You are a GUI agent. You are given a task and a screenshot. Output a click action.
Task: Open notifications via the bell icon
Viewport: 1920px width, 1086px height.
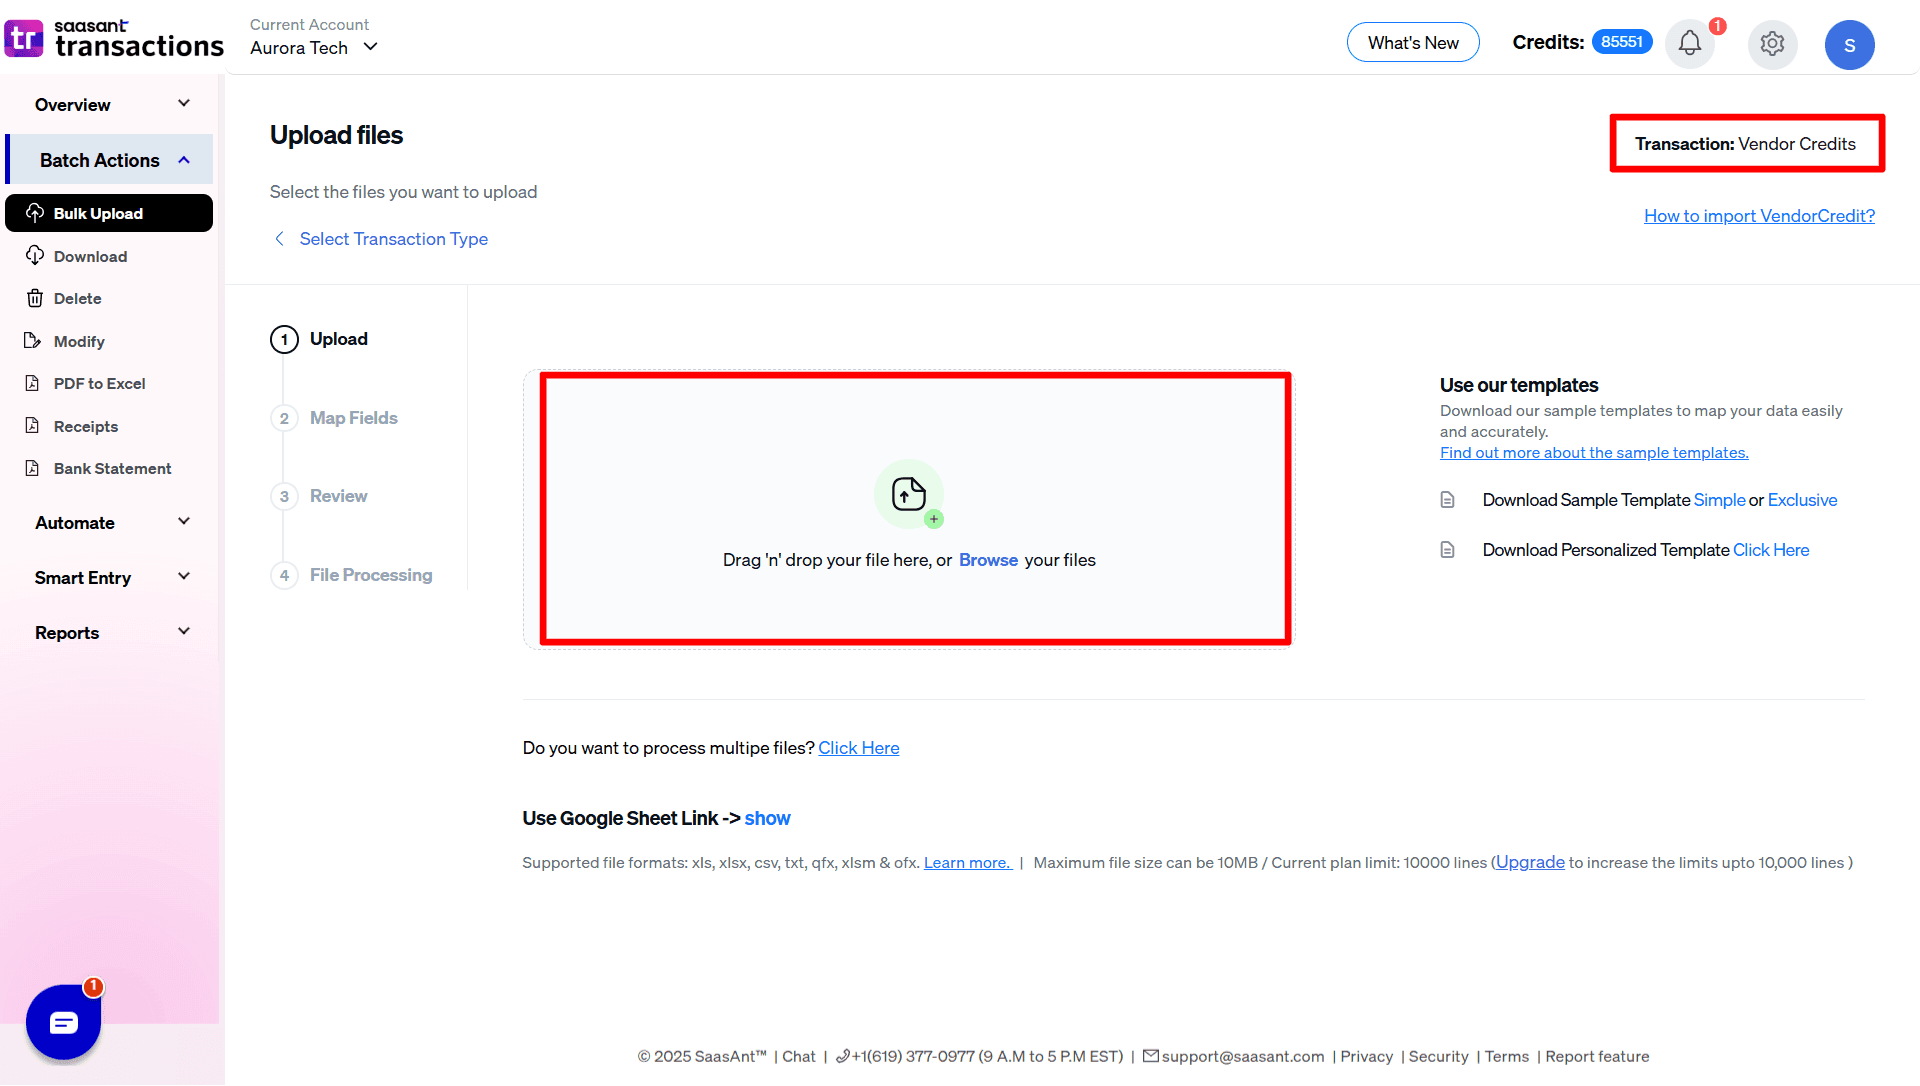1689,44
